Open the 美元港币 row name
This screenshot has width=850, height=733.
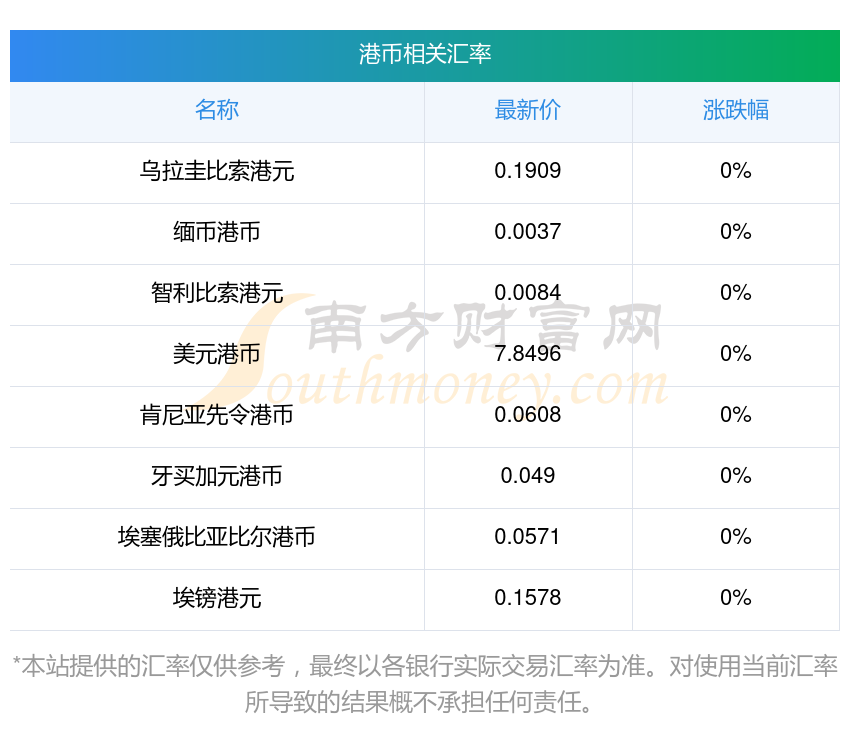(x=217, y=354)
